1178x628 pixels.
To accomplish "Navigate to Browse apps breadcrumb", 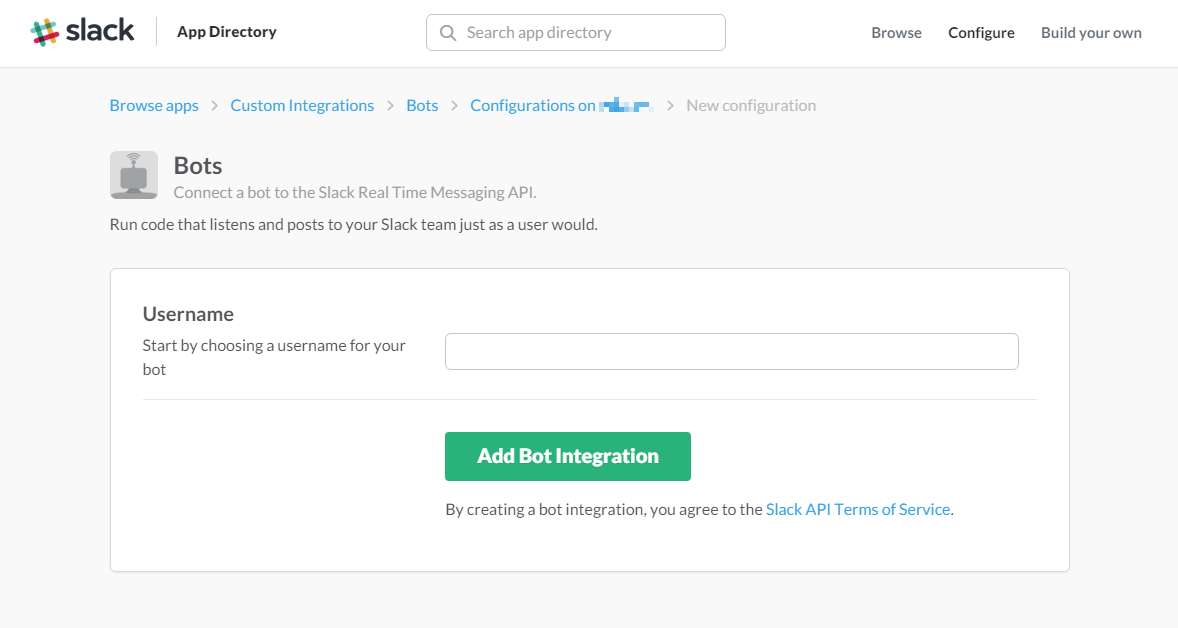I will [x=154, y=106].
